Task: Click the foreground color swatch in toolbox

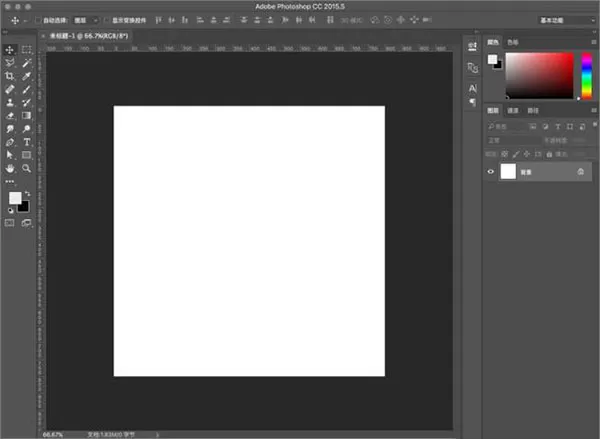Action: (15, 198)
